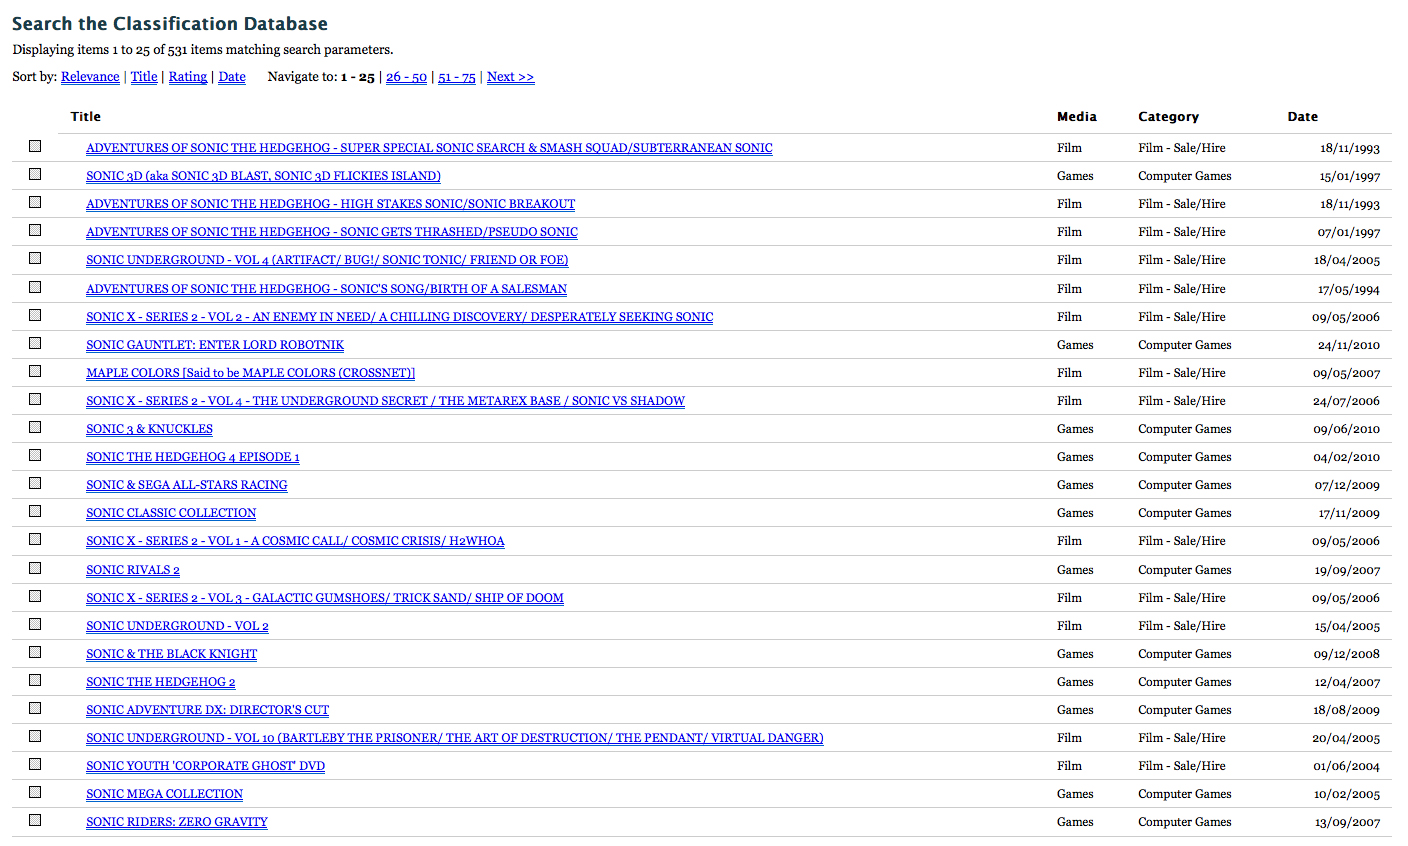Check the Sonic Mega Collection row checkbox

click(x=35, y=792)
